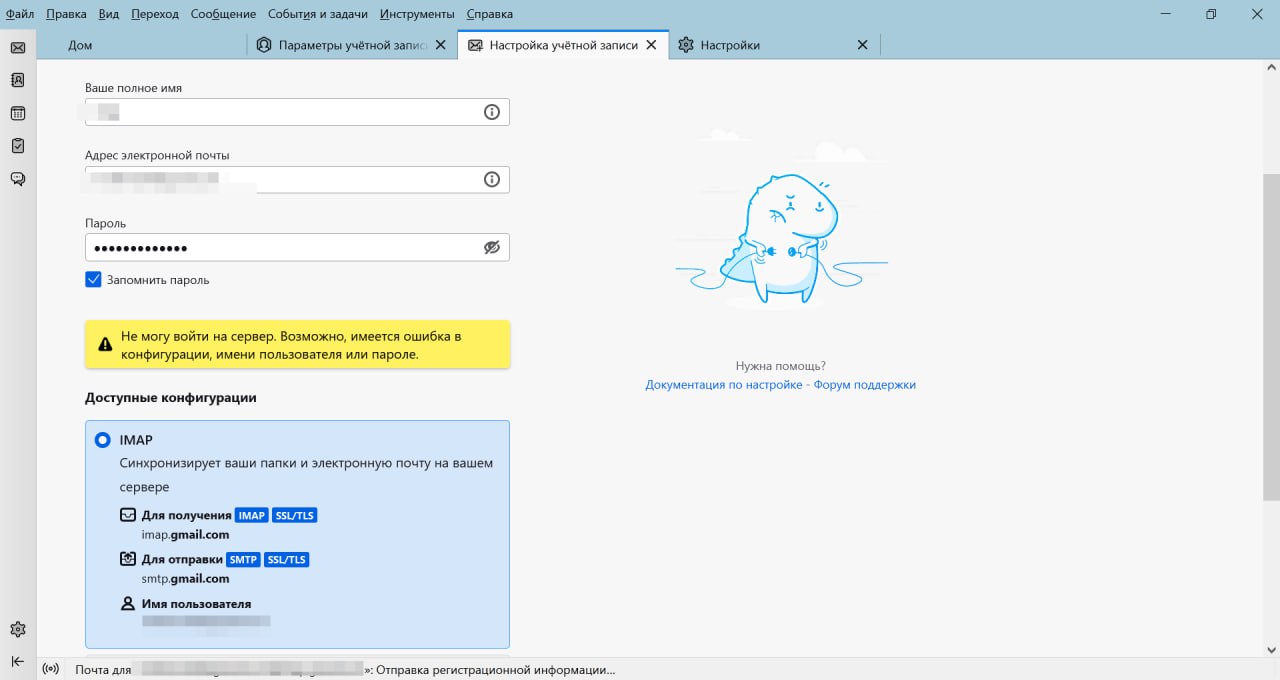Open "Документация по настройке" link
The image size is (1280, 680).
pyautogui.click(x=723, y=385)
